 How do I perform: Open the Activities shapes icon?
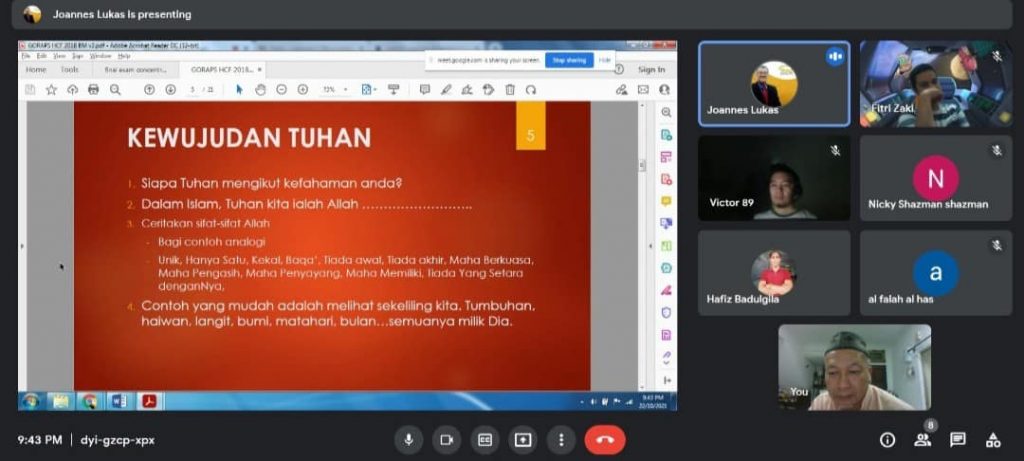click(993, 440)
